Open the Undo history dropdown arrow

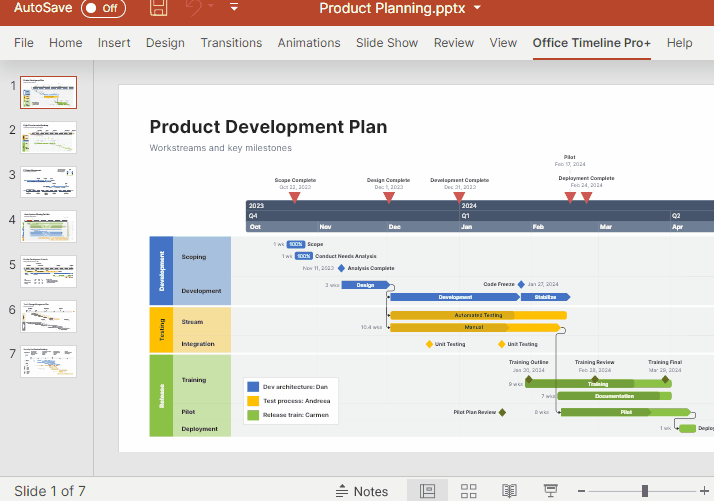(x=211, y=6)
